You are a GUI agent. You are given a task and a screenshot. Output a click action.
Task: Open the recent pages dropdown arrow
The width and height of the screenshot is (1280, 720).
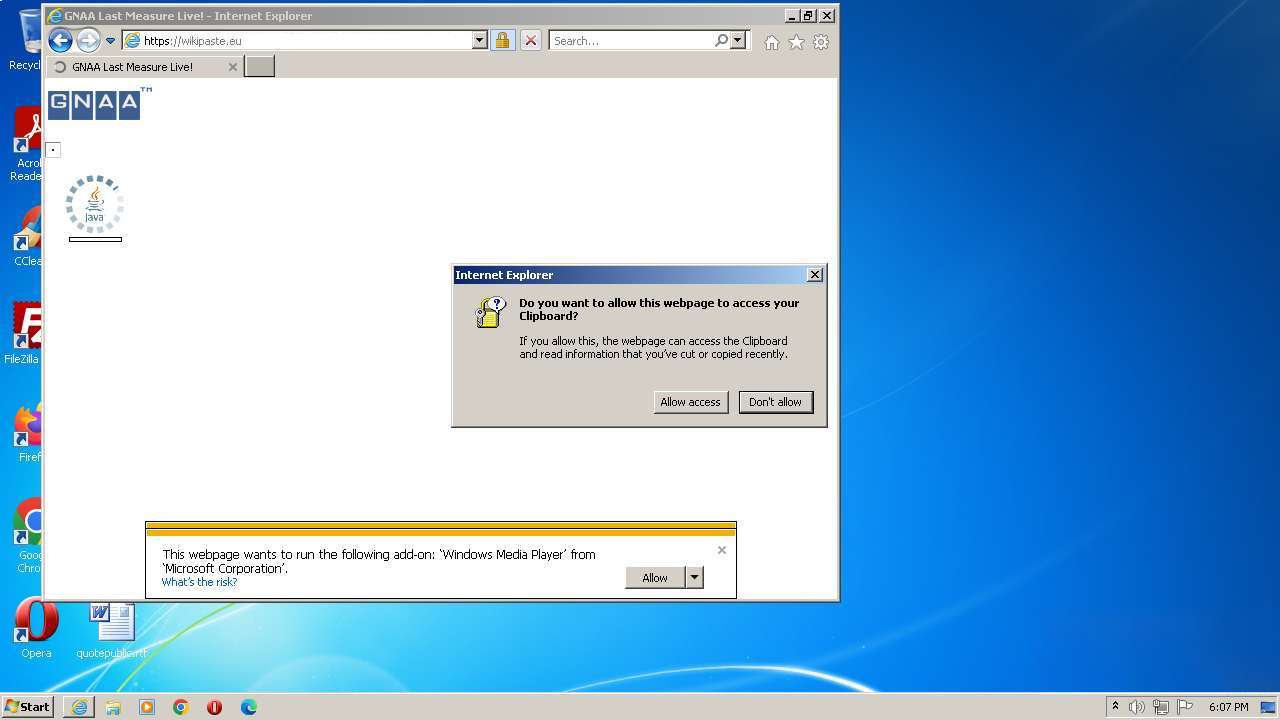pyautogui.click(x=110, y=41)
